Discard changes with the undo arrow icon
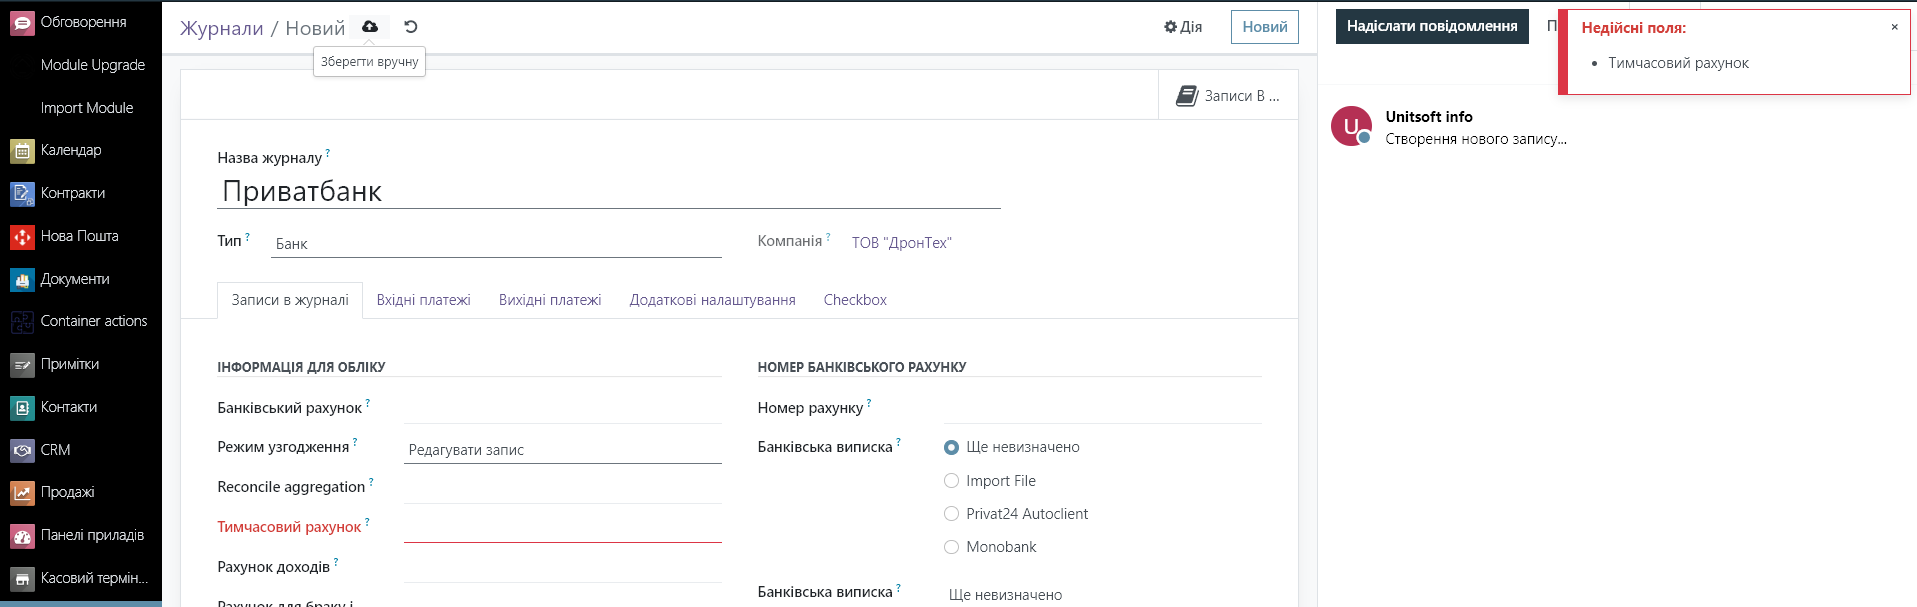Image resolution: width=1917 pixels, height=607 pixels. click(x=411, y=27)
